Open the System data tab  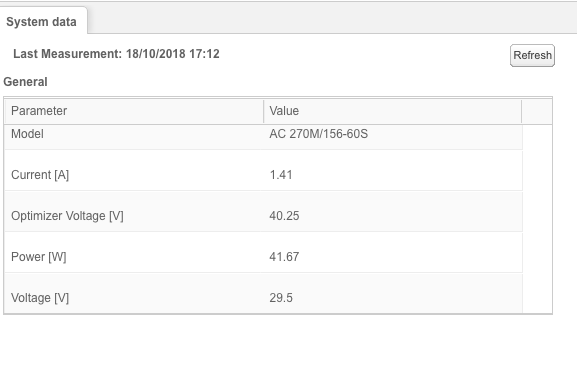coord(42,22)
